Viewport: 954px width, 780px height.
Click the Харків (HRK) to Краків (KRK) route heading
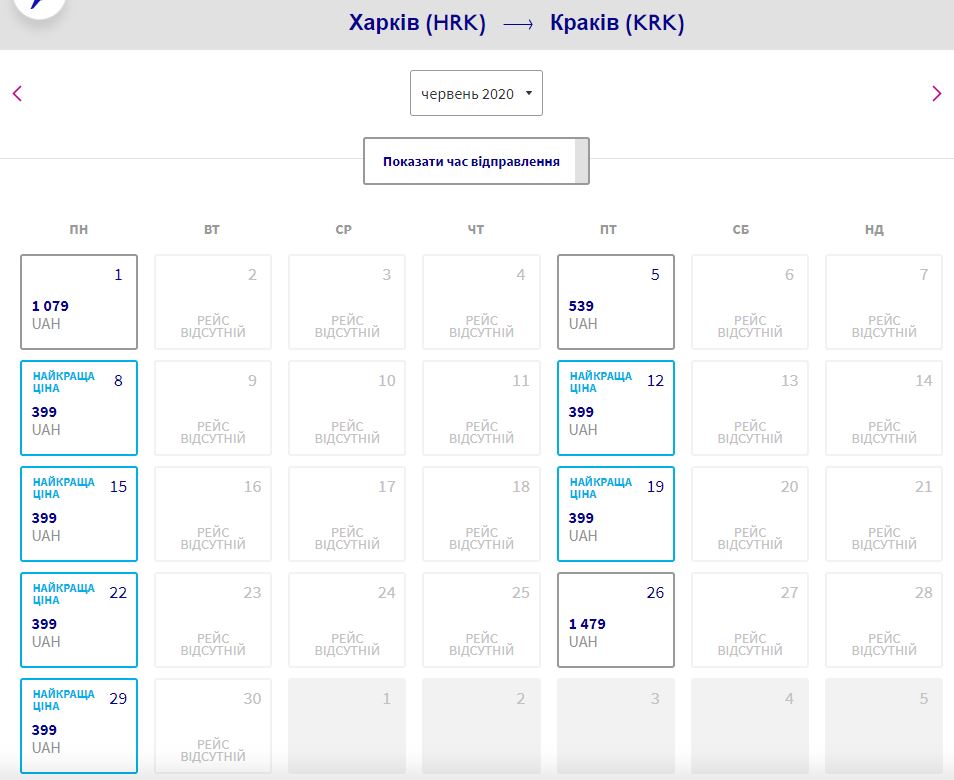516,24
